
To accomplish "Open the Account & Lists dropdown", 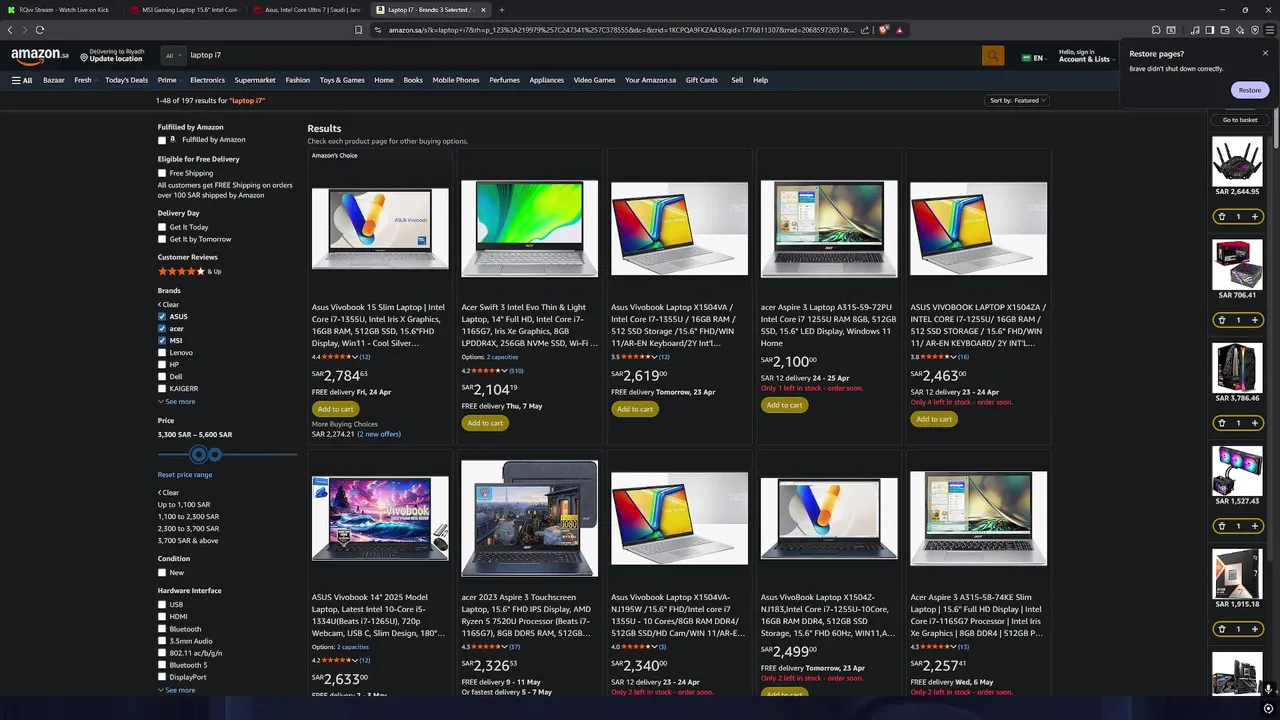I will point(1085,55).
